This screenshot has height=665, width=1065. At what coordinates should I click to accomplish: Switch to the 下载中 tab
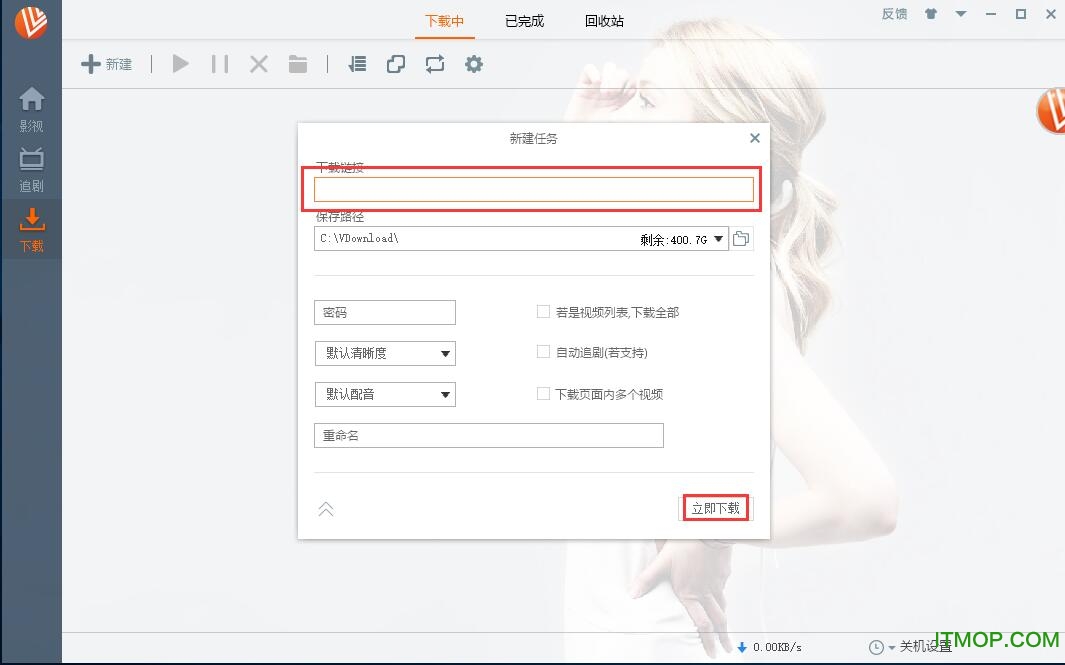click(x=444, y=21)
